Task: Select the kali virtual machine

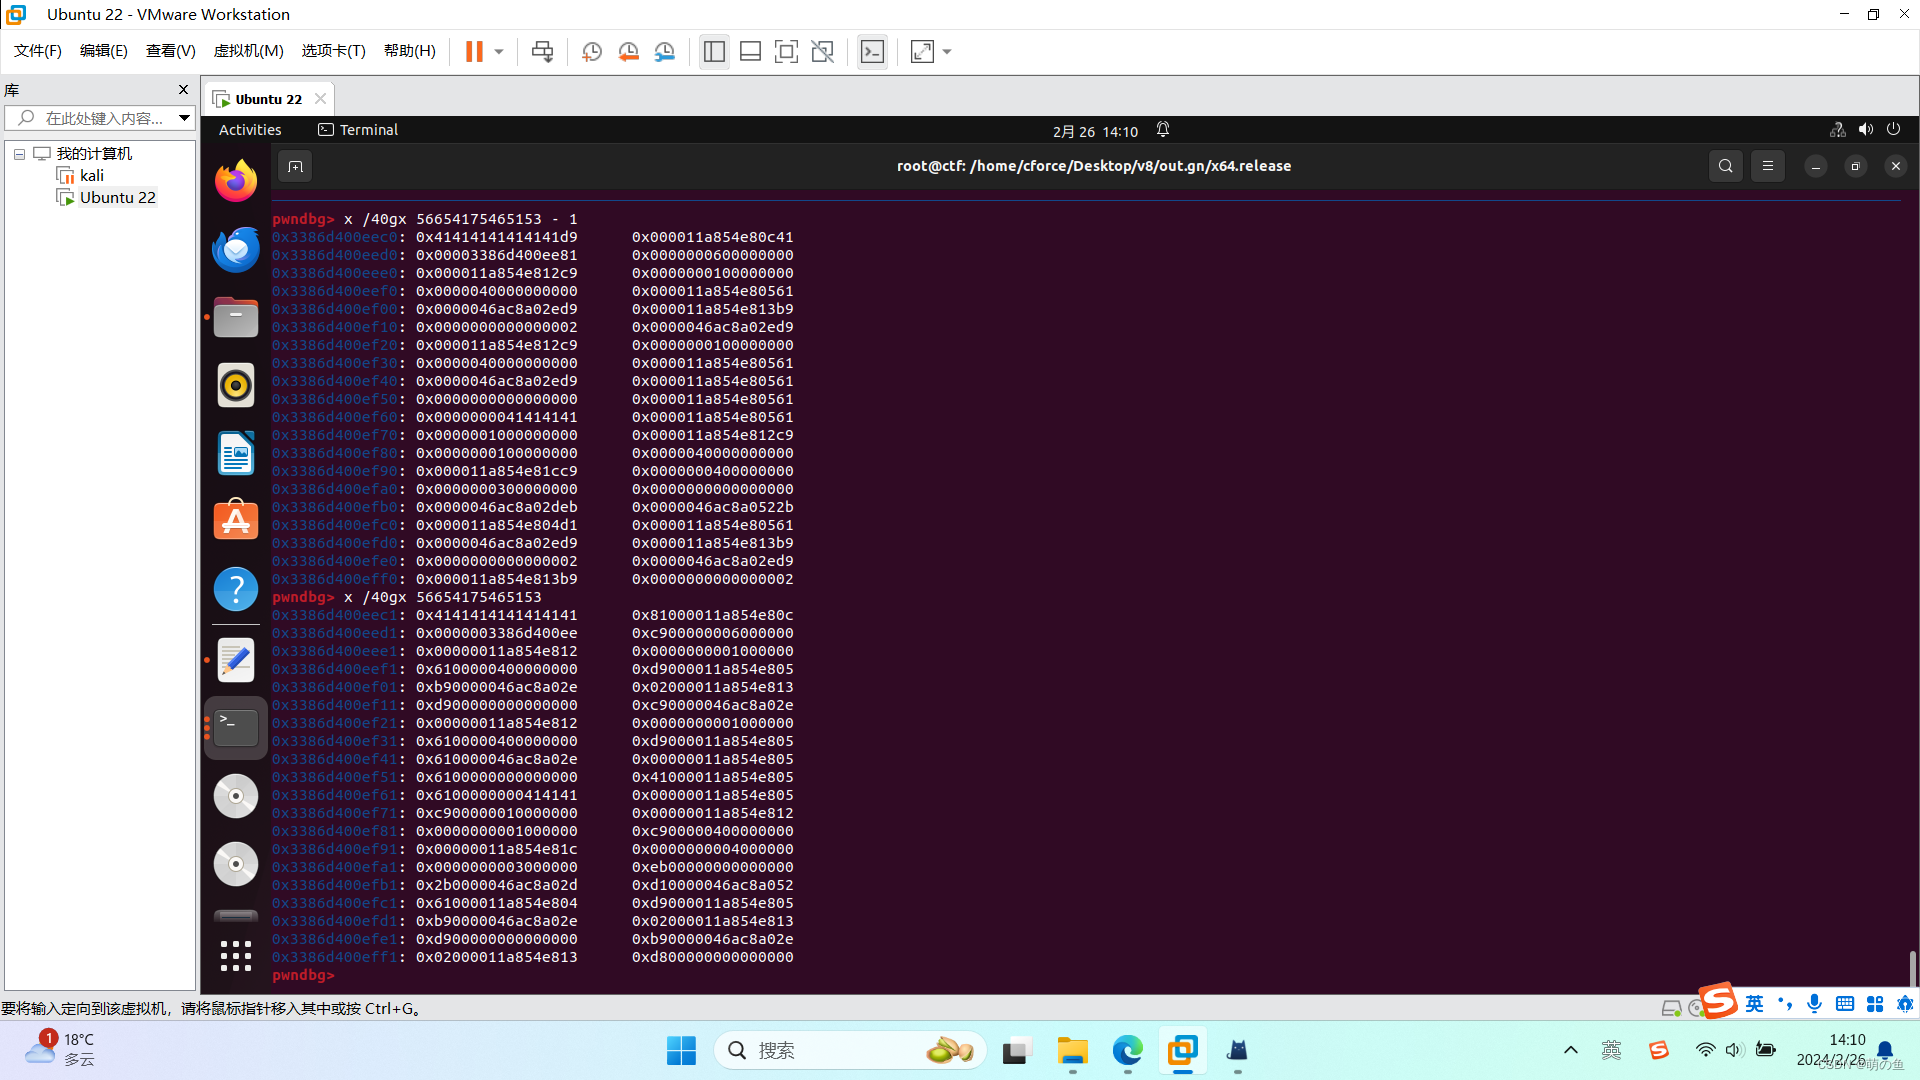Action: click(x=92, y=175)
